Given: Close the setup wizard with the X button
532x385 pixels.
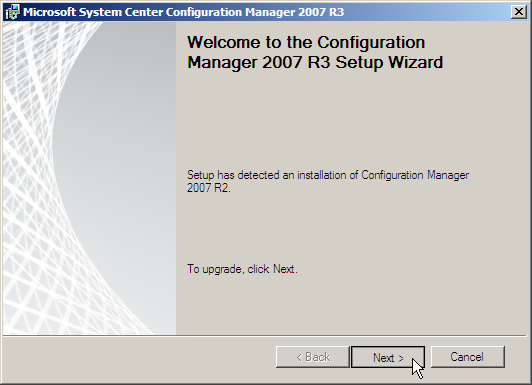Looking at the screenshot, I should pos(518,12).
